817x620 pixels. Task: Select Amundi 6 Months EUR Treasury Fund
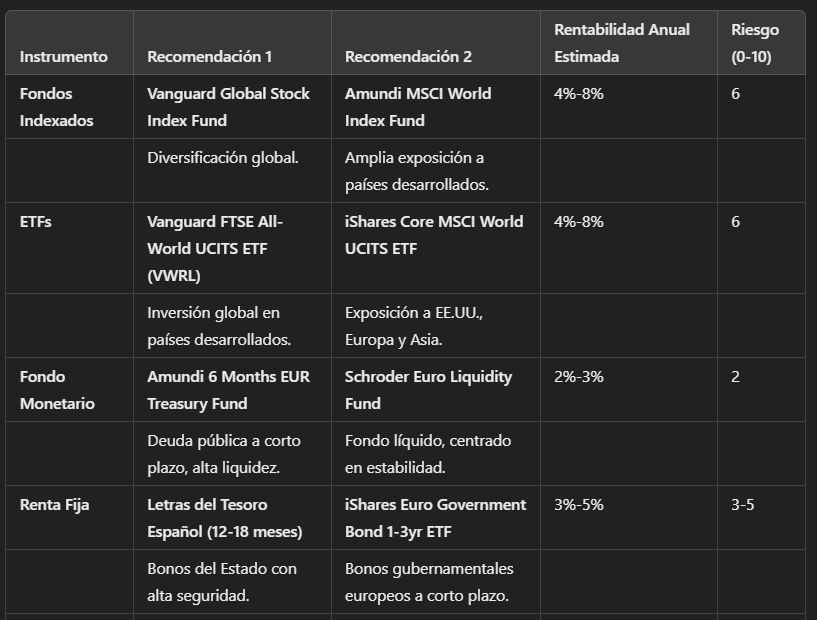coord(228,390)
